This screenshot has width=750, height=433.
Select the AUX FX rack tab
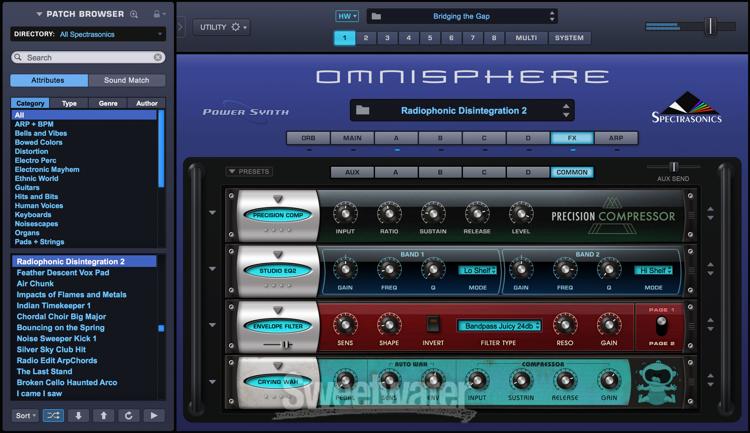click(x=352, y=172)
